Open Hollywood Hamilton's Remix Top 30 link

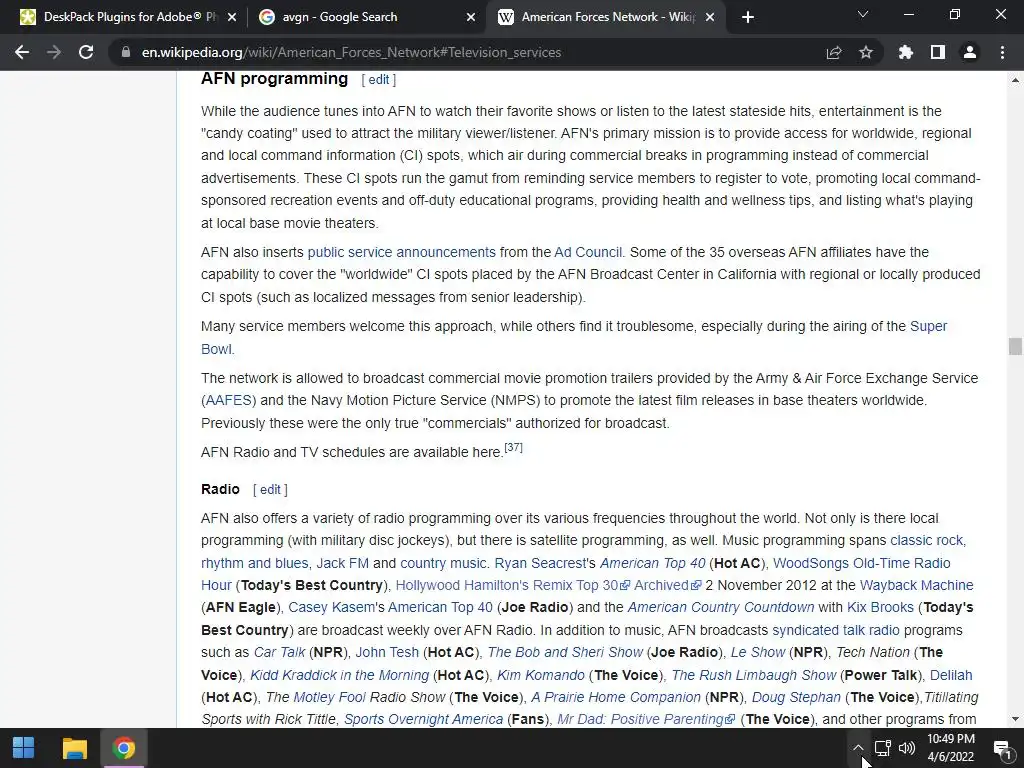click(x=512, y=585)
